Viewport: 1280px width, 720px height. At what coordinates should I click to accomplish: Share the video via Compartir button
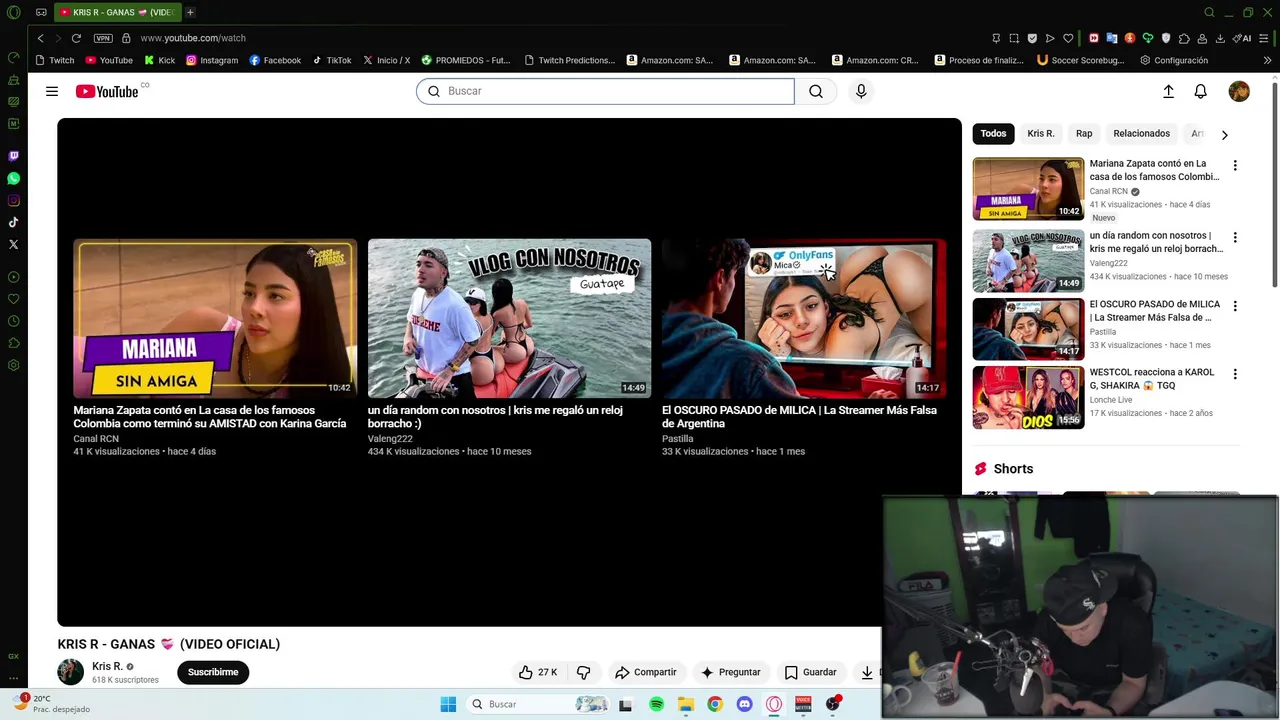point(646,672)
